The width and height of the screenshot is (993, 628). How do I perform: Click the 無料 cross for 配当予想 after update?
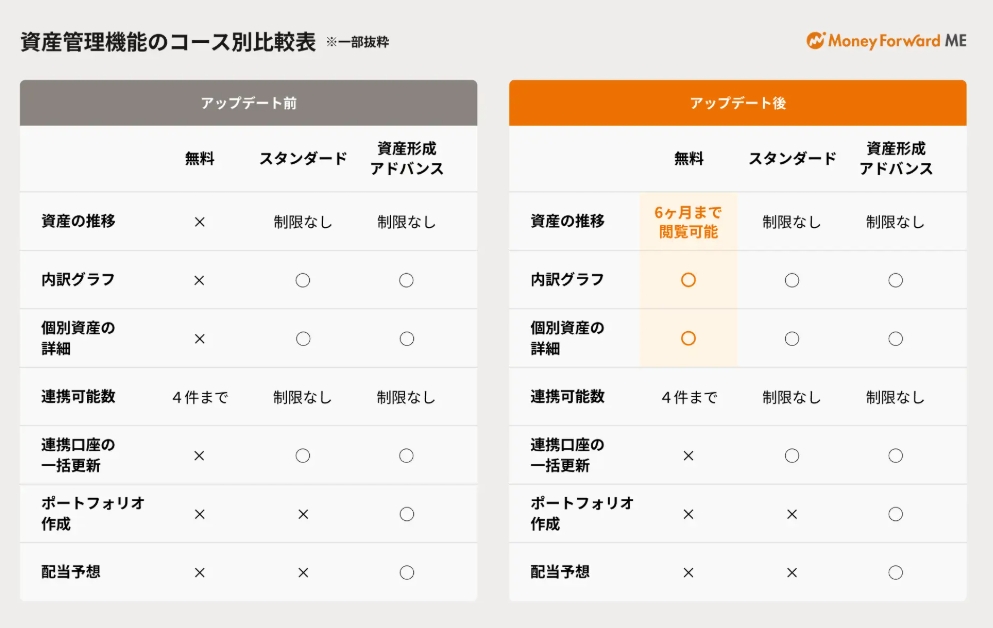click(x=688, y=573)
